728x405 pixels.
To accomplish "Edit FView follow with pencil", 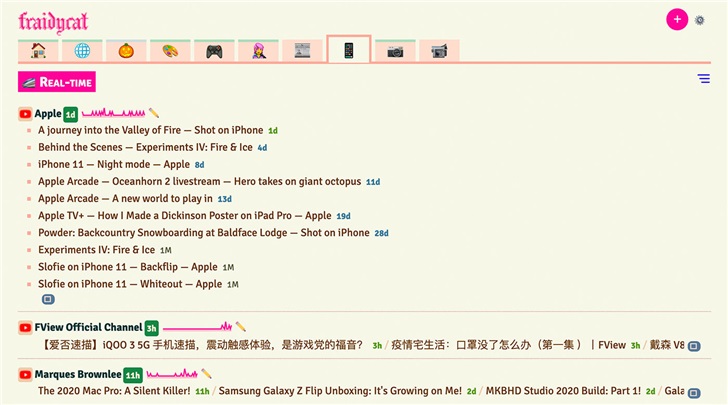I will click(240, 327).
